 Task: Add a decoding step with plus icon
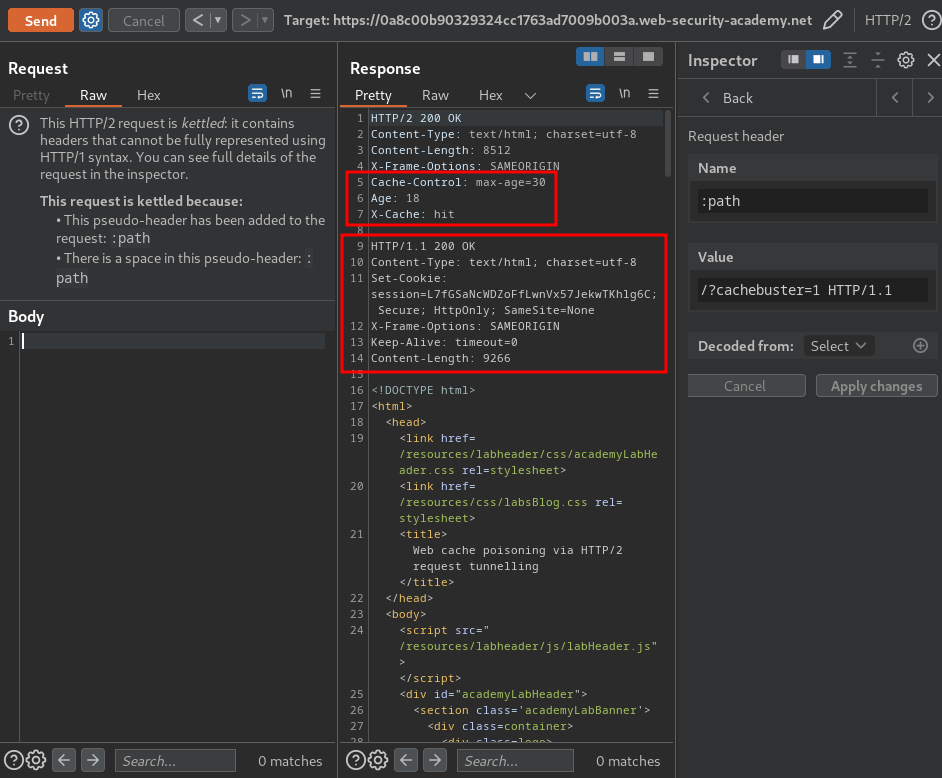920,346
